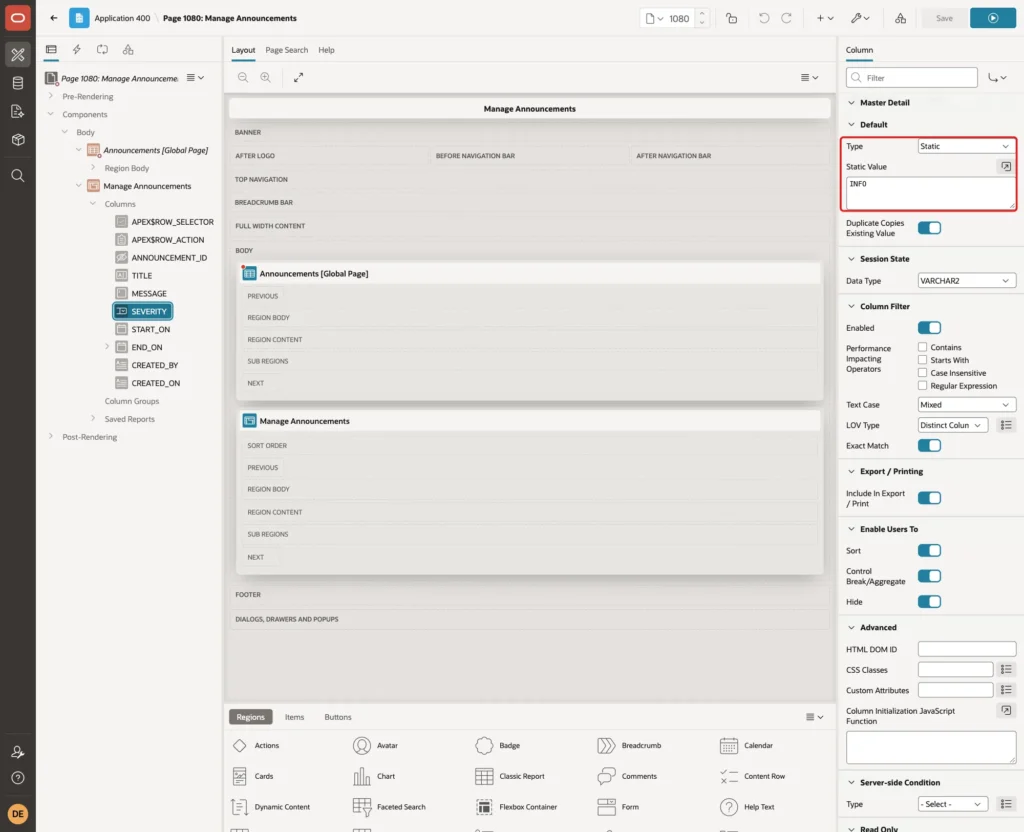Open CSS Classes picker list icon

(1006, 669)
